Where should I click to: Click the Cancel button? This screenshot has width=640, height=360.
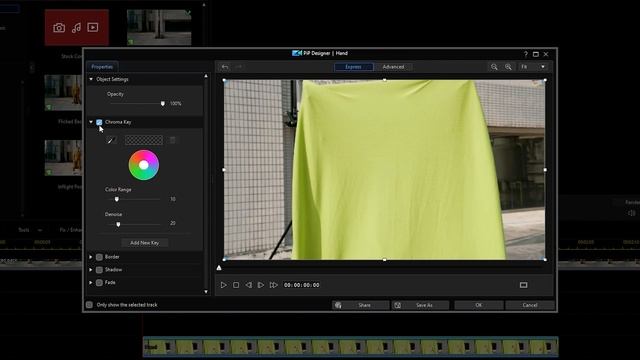(530, 305)
